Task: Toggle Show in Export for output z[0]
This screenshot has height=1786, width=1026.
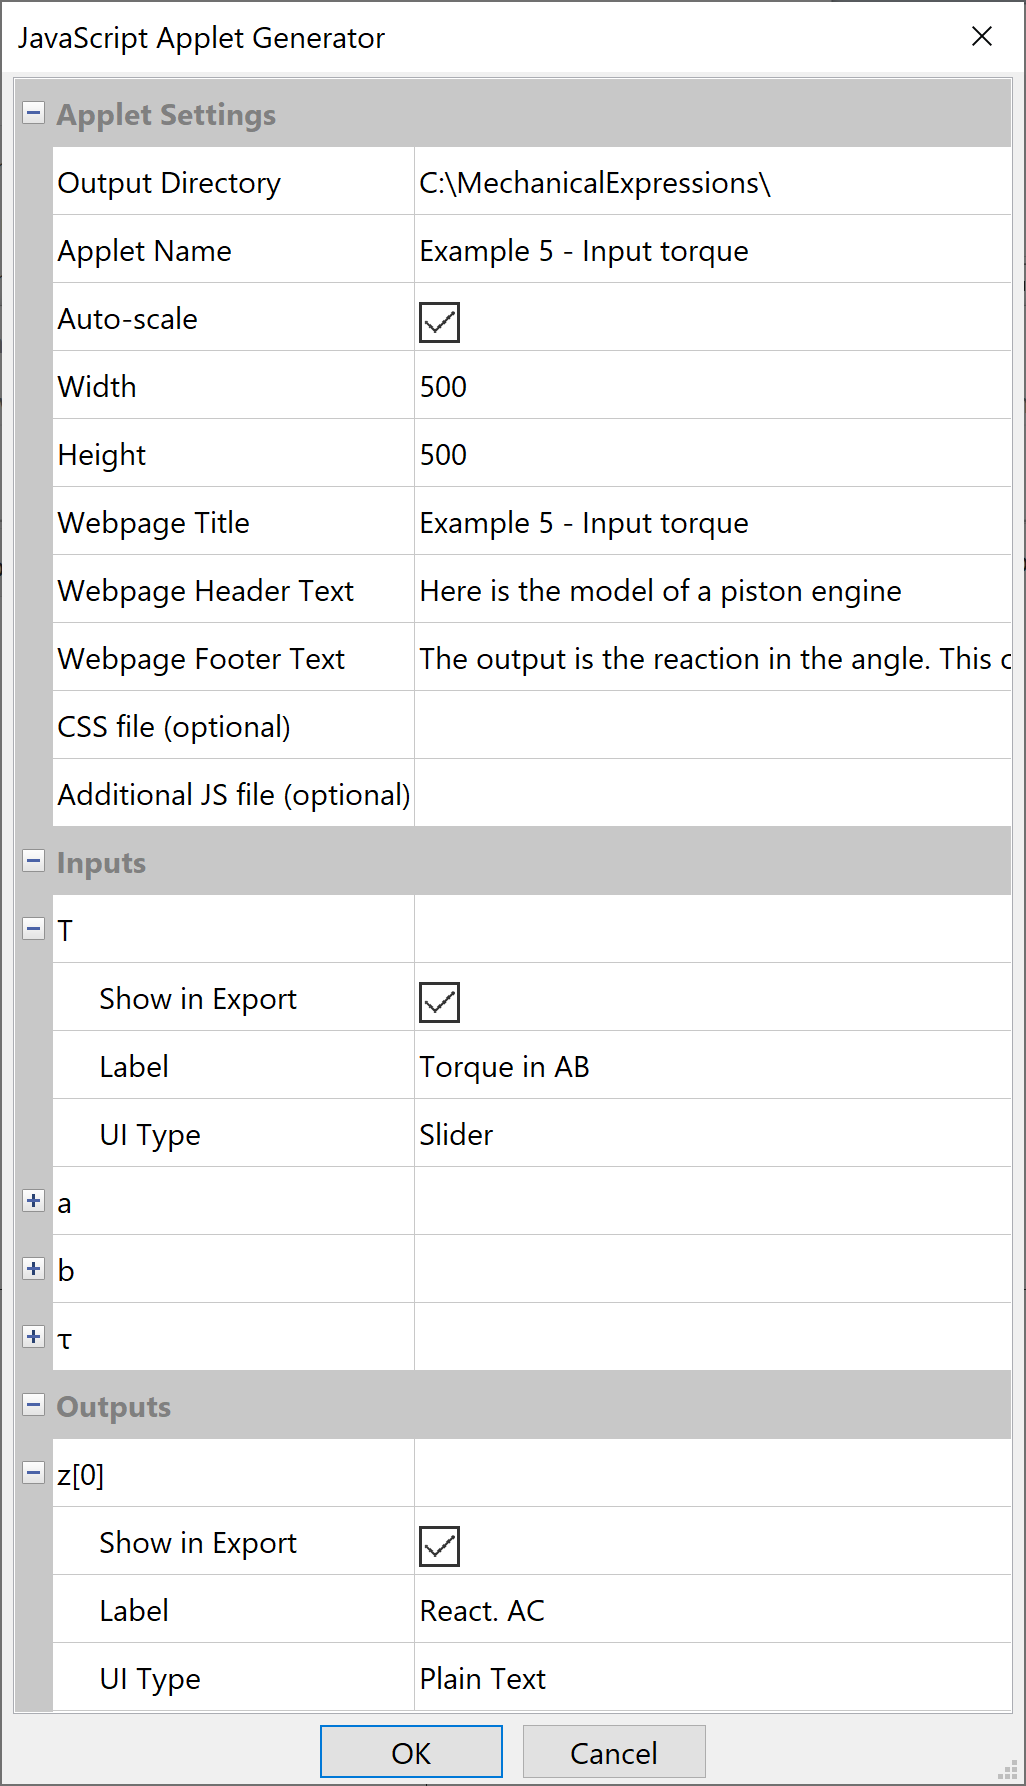Action: click(439, 1546)
